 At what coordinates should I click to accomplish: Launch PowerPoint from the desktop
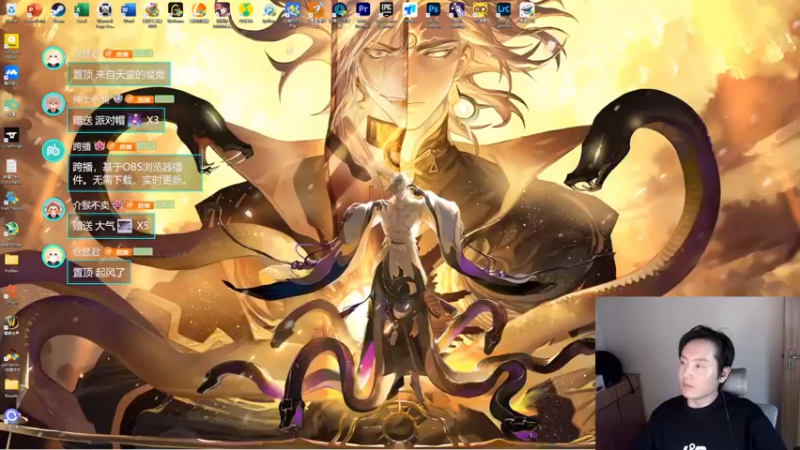pos(34,10)
